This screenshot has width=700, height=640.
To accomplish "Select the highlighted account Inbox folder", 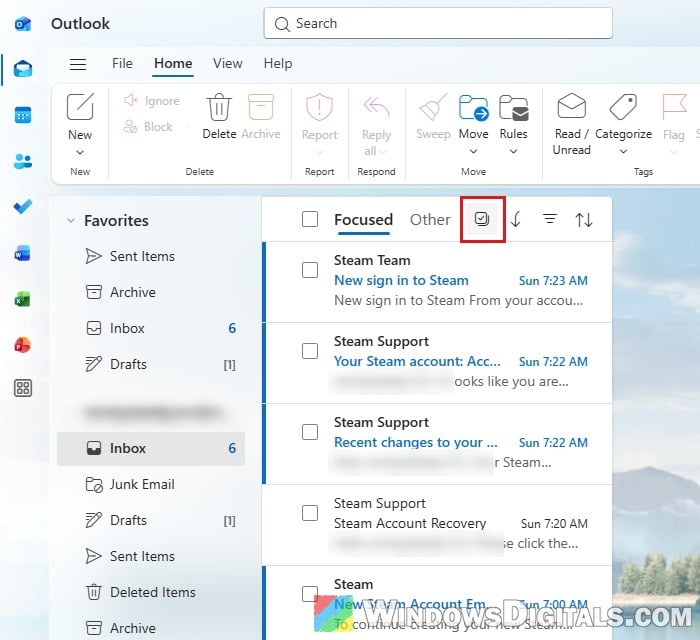I will pyautogui.click(x=151, y=449).
